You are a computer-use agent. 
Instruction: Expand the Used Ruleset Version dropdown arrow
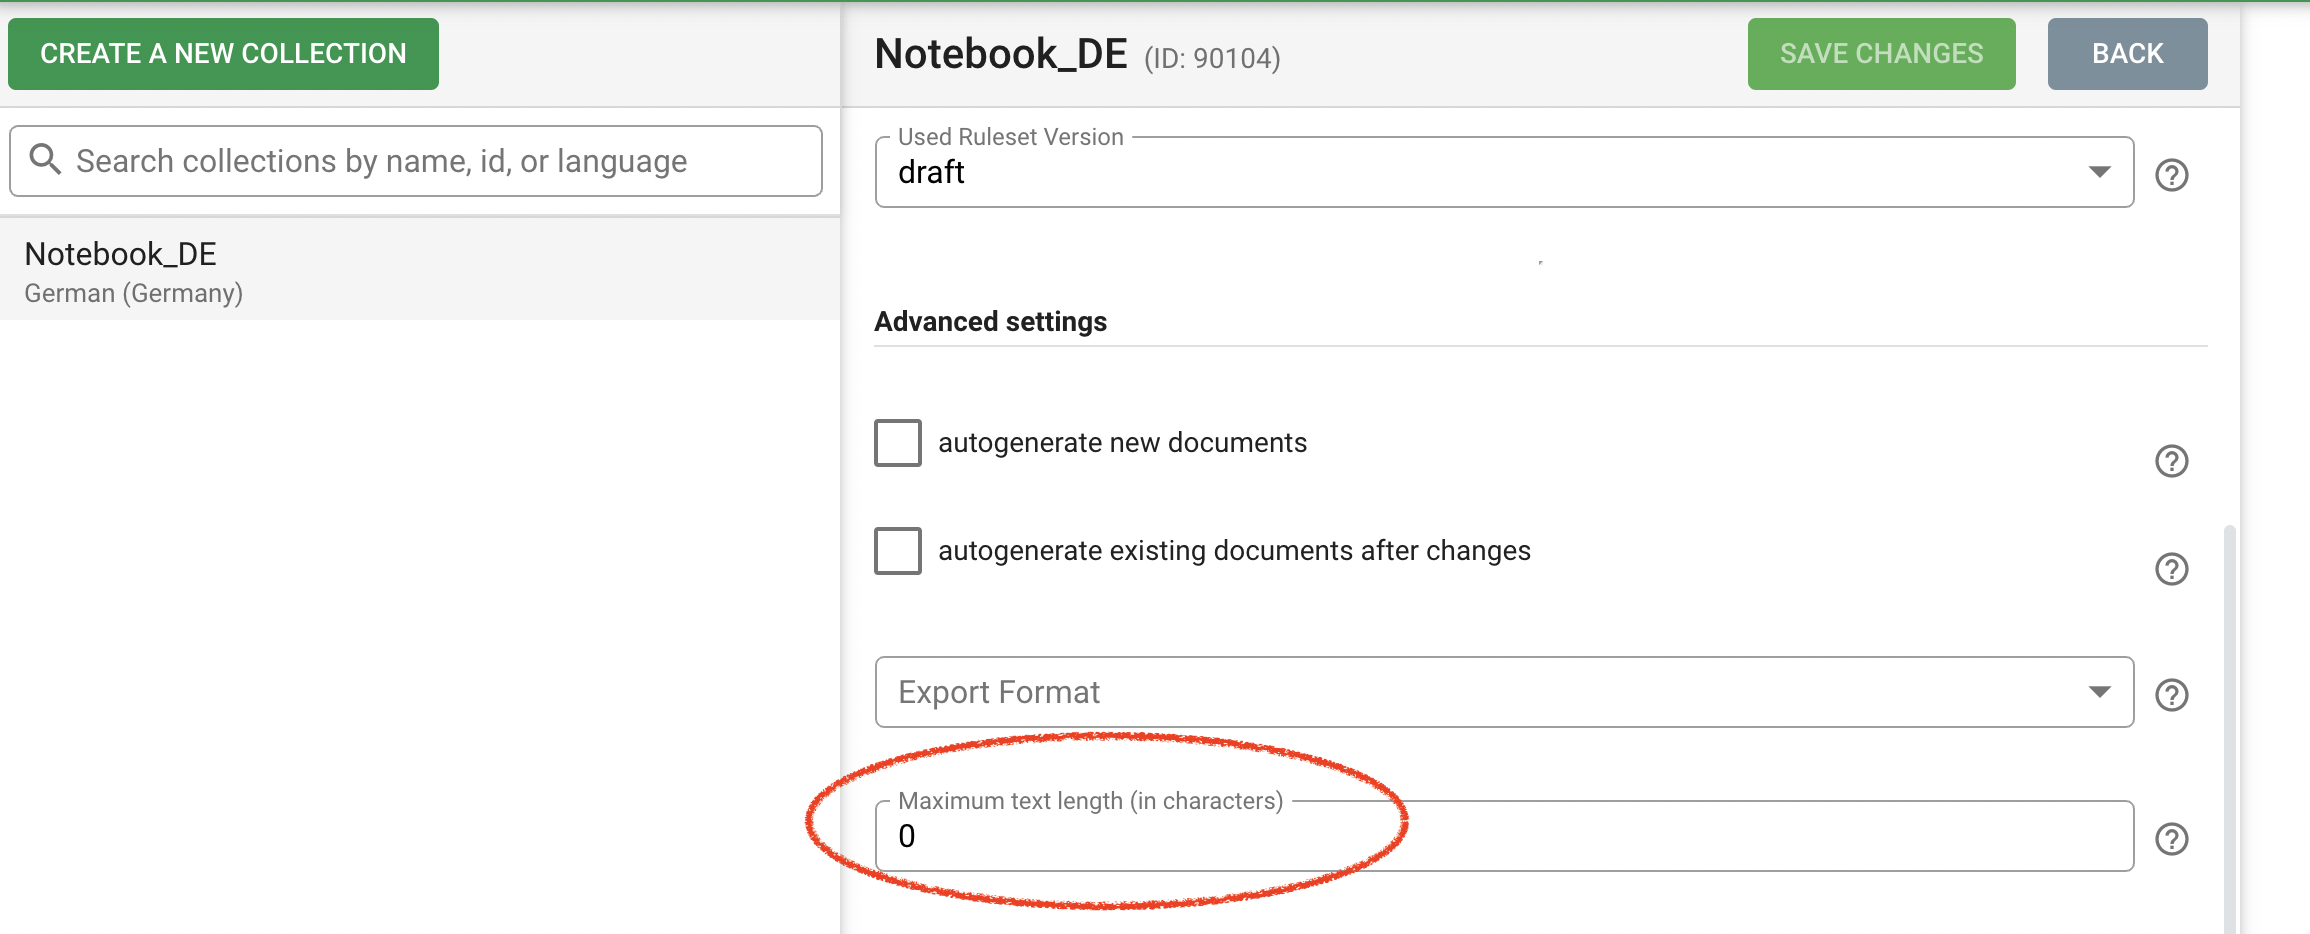tap(2102, 171)
